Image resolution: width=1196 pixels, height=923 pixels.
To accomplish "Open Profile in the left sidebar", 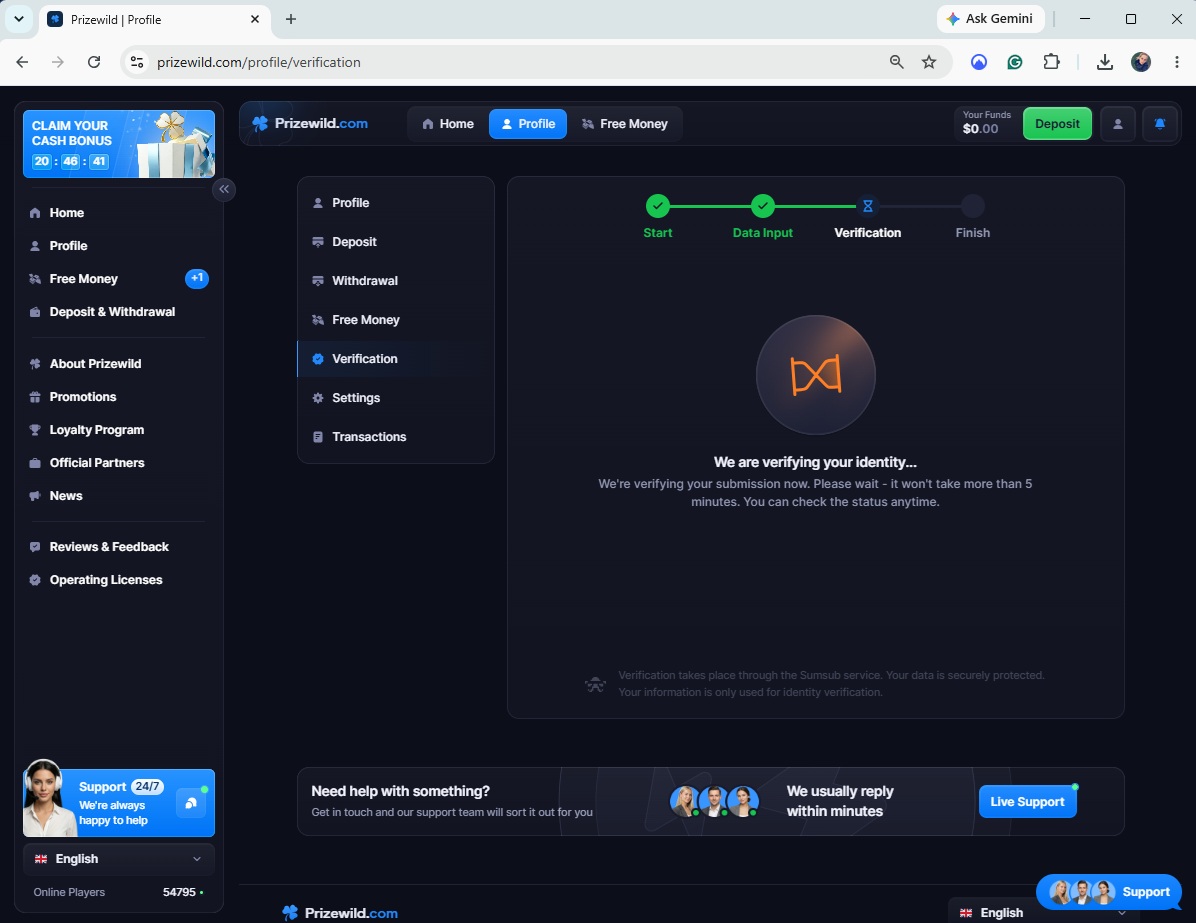I will pos(118,246).
